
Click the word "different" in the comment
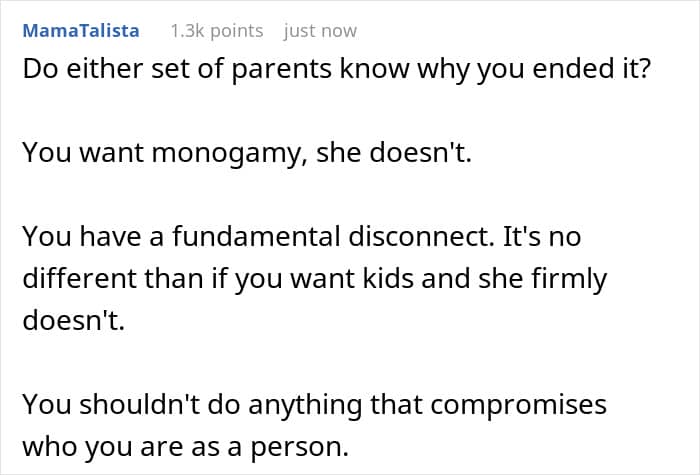[75, 279]
